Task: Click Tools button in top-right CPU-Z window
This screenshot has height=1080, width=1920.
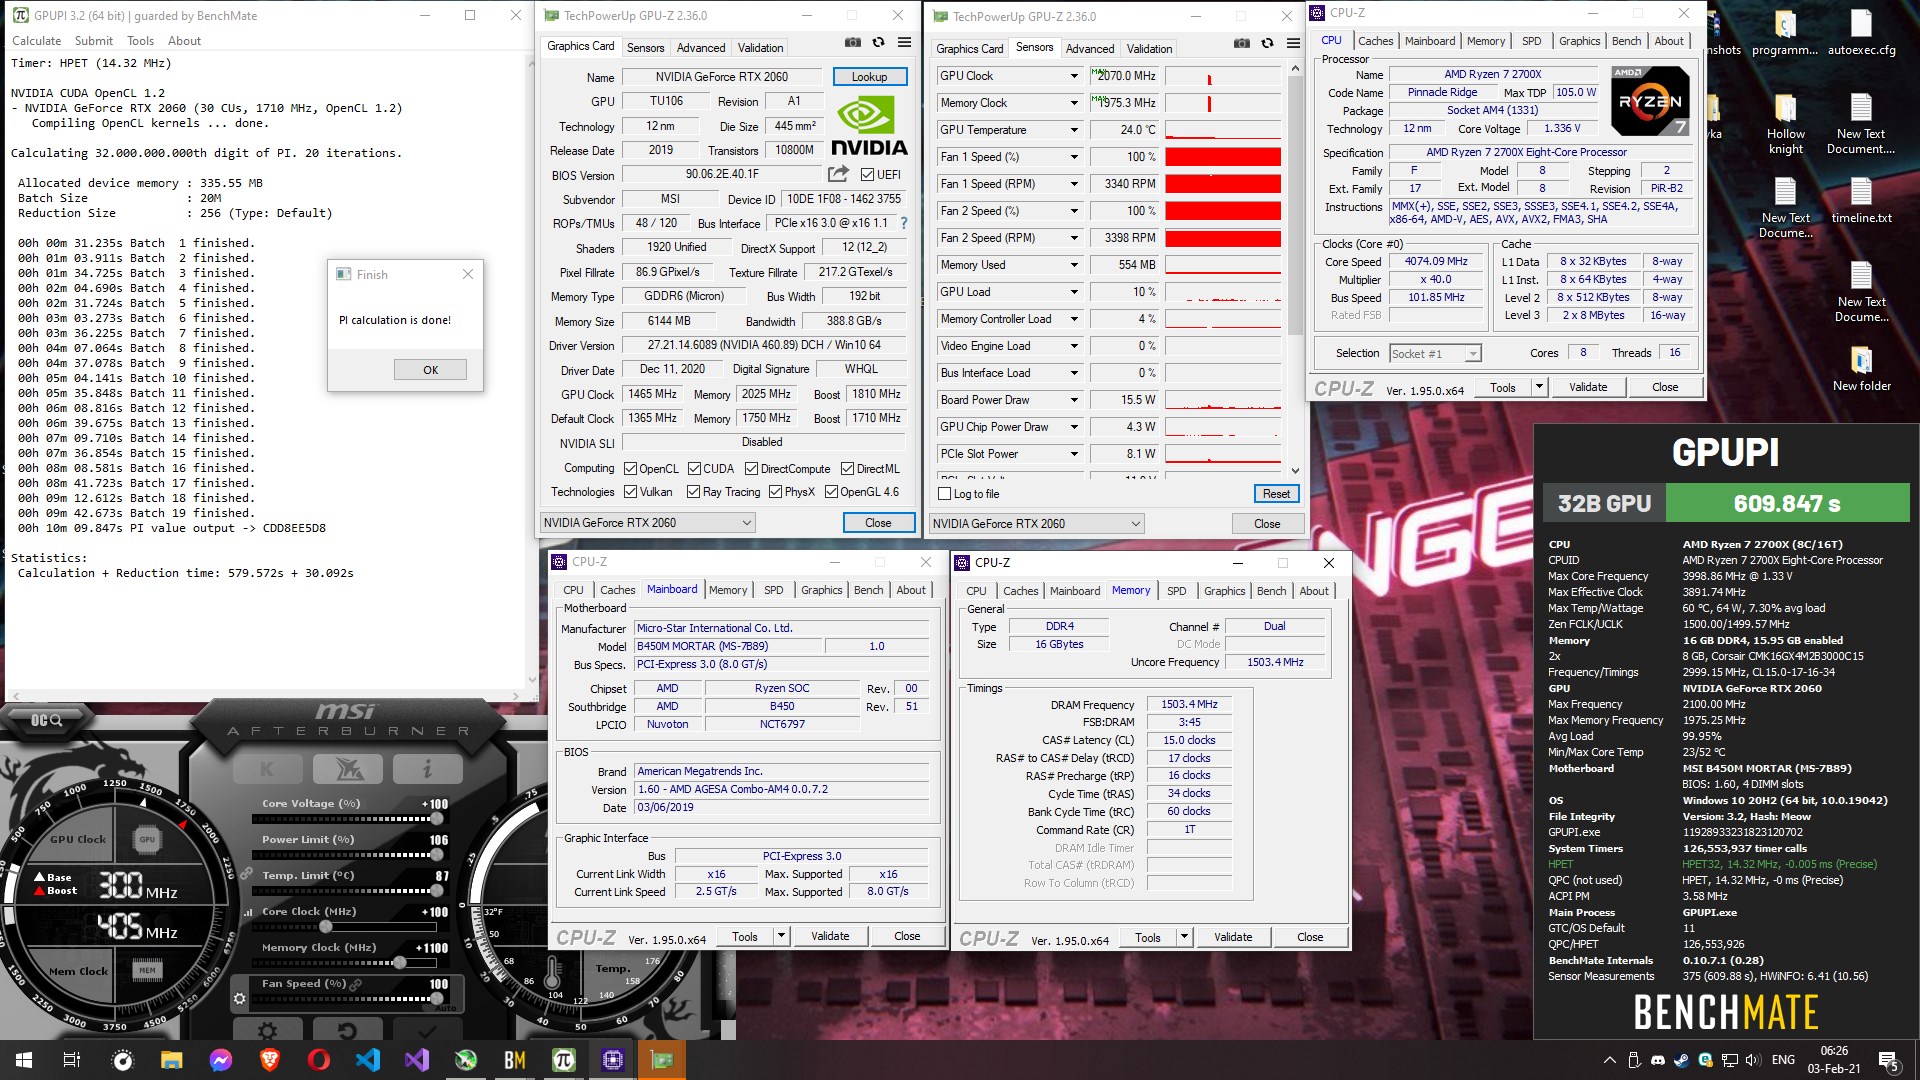Action: click(1502, 388)
